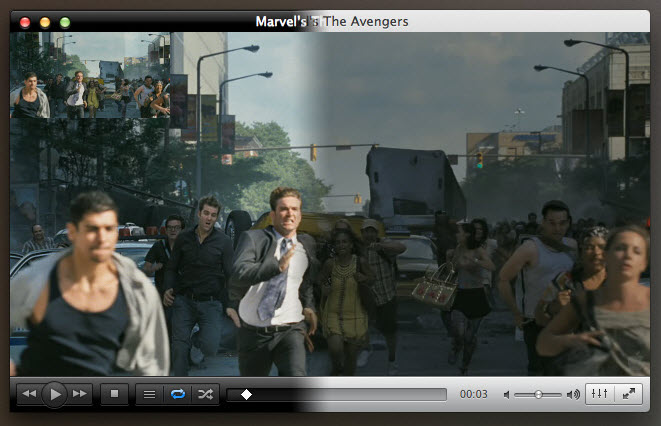Set maximum volume via loud speaker icon
The width and height of the screenshot is (661, 426).
573,395
